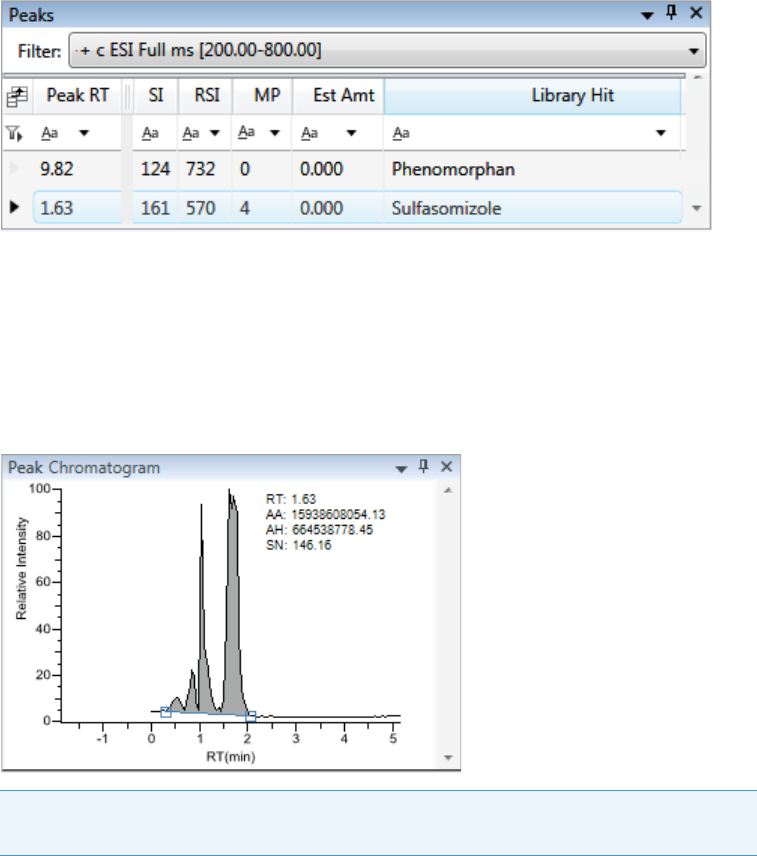
Task: Select the Phenomorphan library hit cell
Action: tap(532, 169)
